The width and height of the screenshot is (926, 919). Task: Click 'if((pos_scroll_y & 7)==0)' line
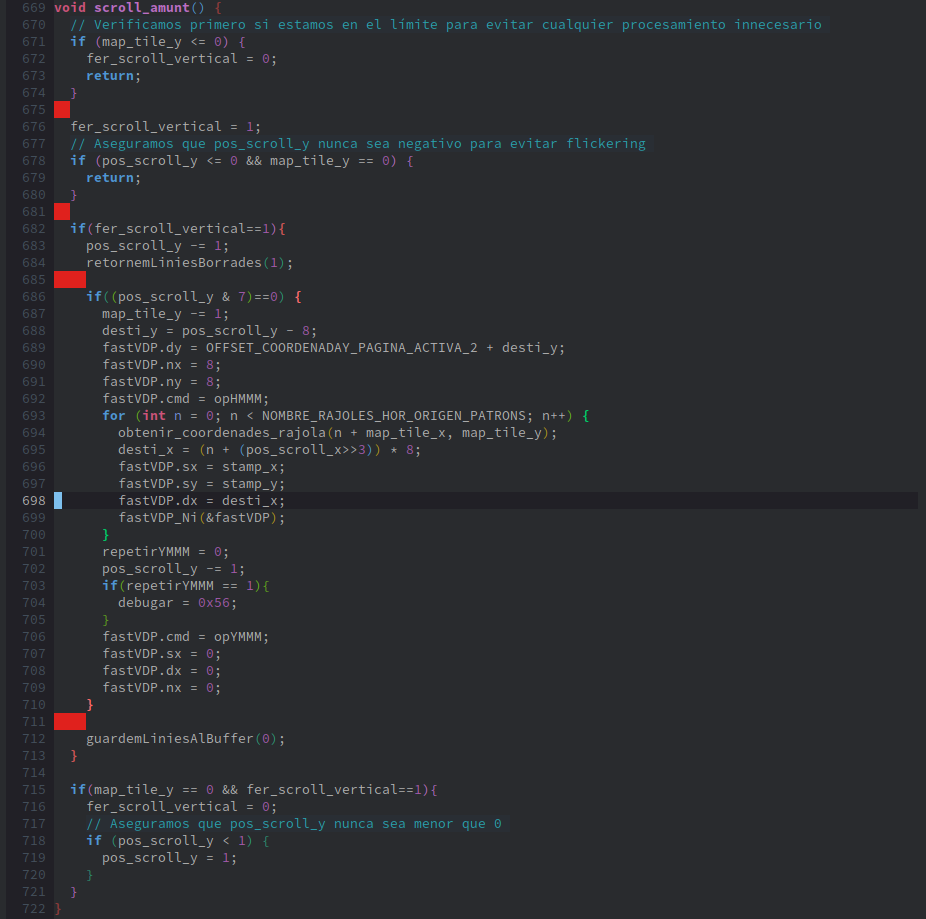click(194, 297)
